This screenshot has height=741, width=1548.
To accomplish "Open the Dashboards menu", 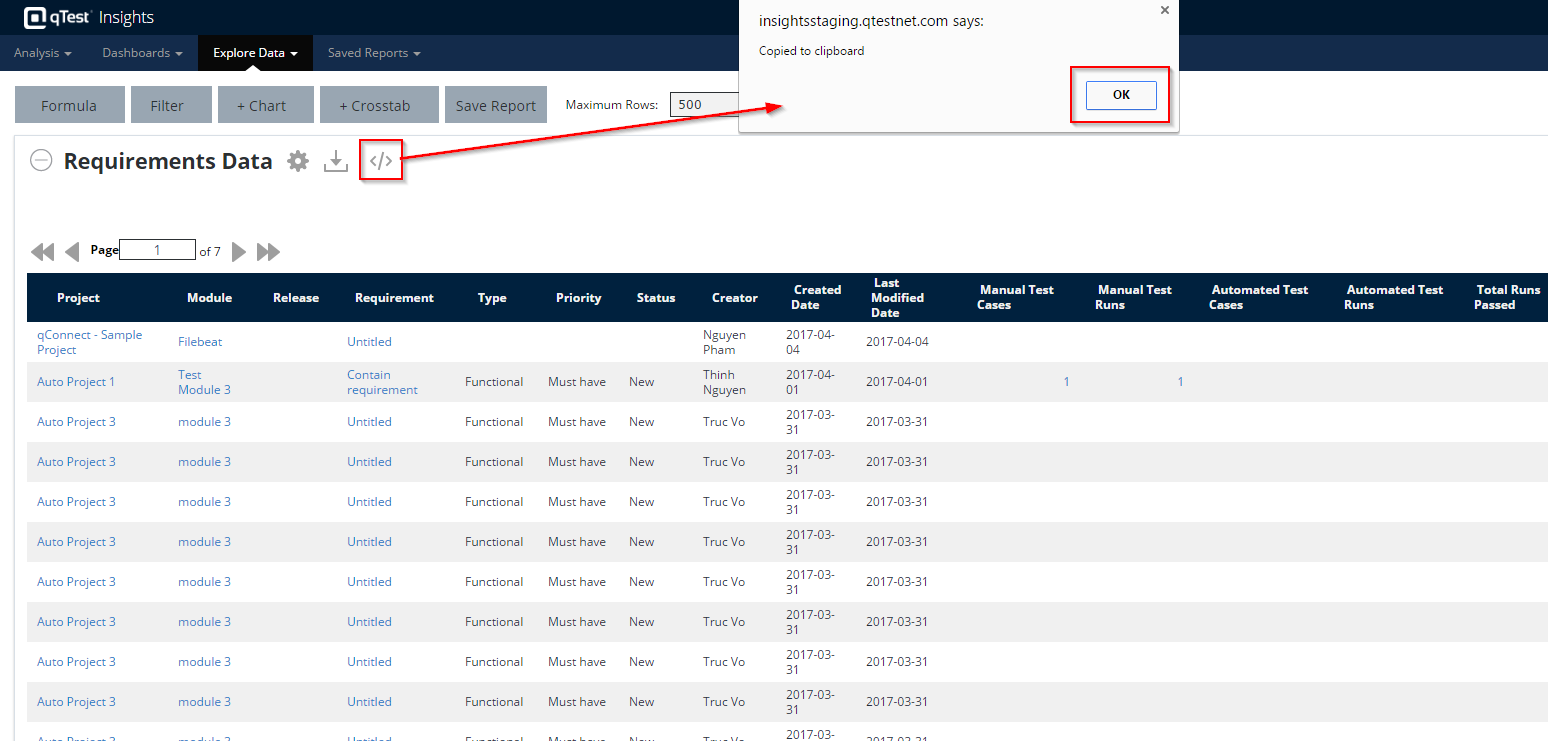I will [142, 53].
